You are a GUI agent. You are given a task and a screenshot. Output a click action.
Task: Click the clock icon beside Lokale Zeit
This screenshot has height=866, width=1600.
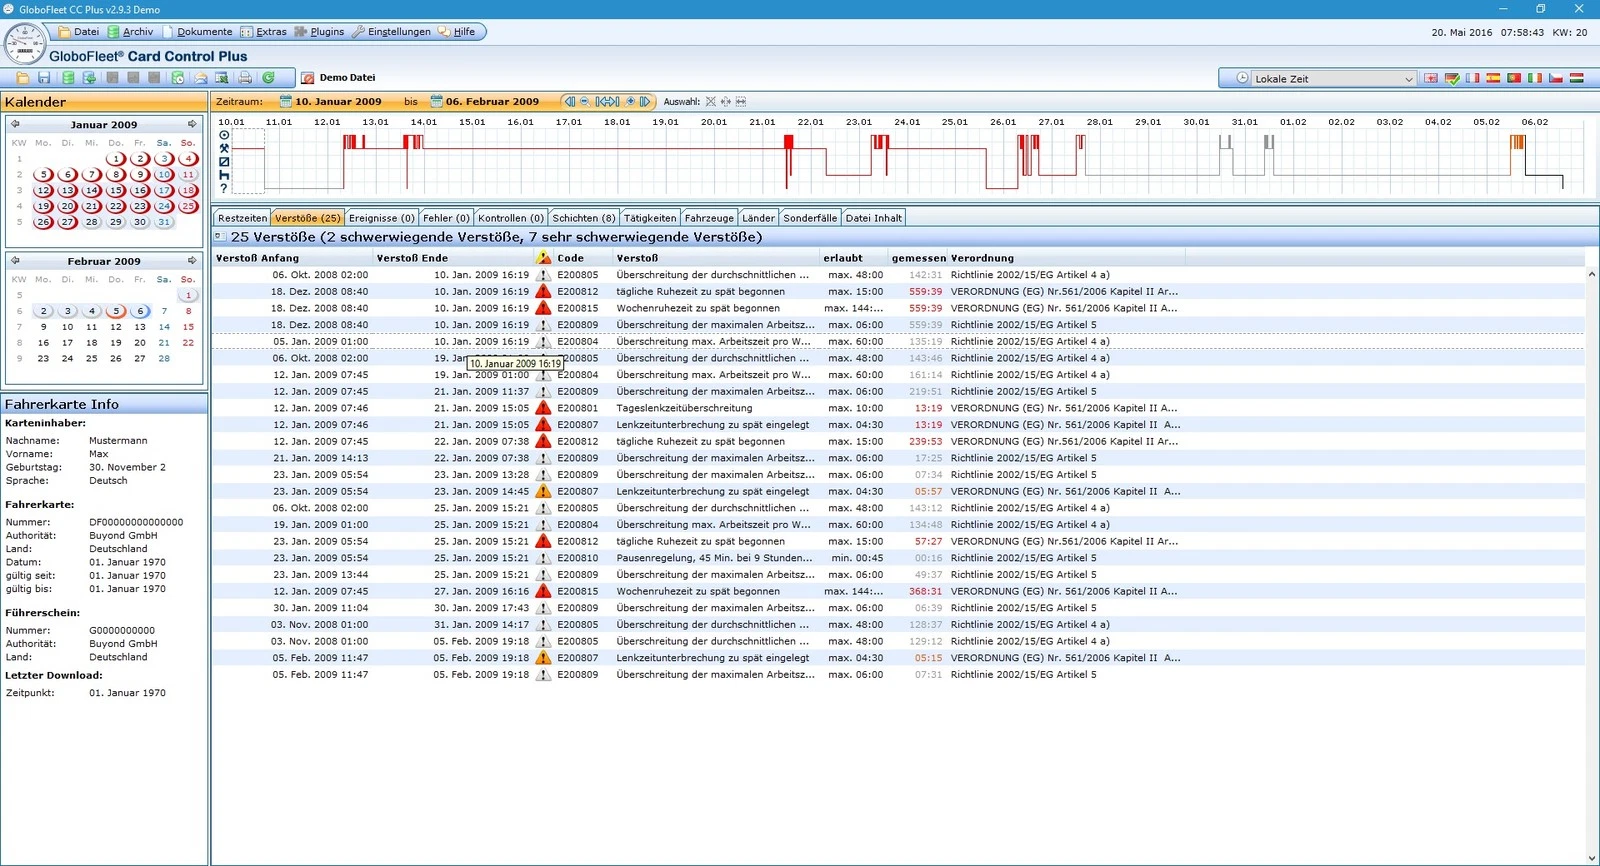click(1242, 78)
